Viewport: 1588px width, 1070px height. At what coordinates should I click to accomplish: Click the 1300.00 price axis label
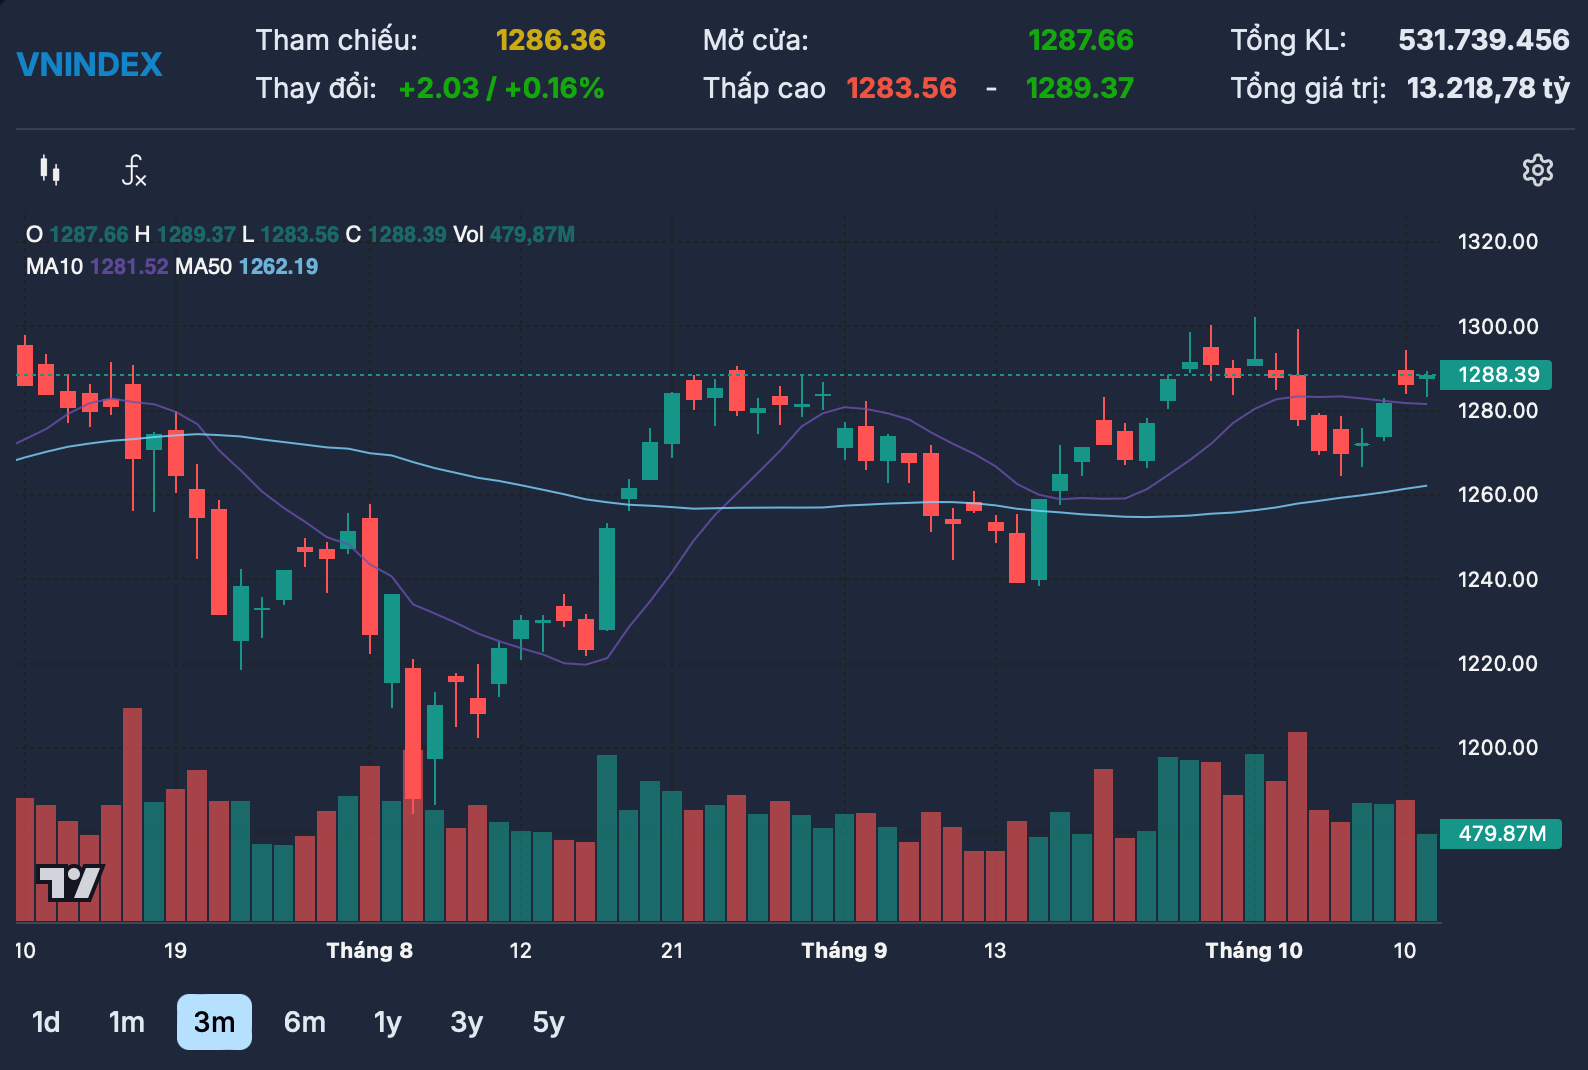click(x=1498, y=327)
